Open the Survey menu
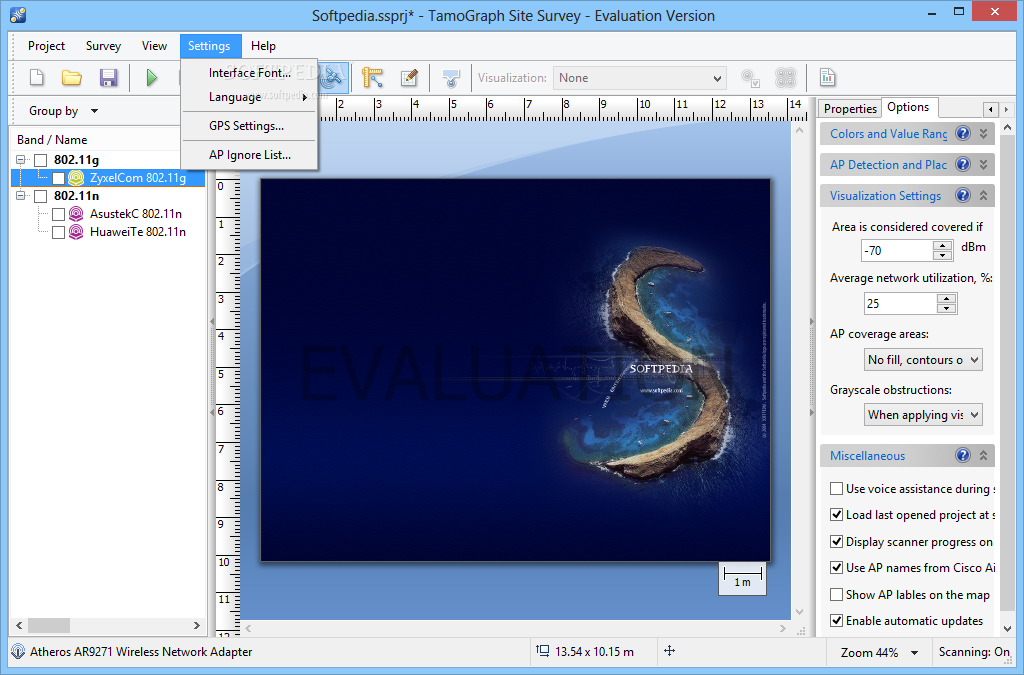Image resolution: width=1024 pixels, height=675 pixels. (x=103, y=46)
